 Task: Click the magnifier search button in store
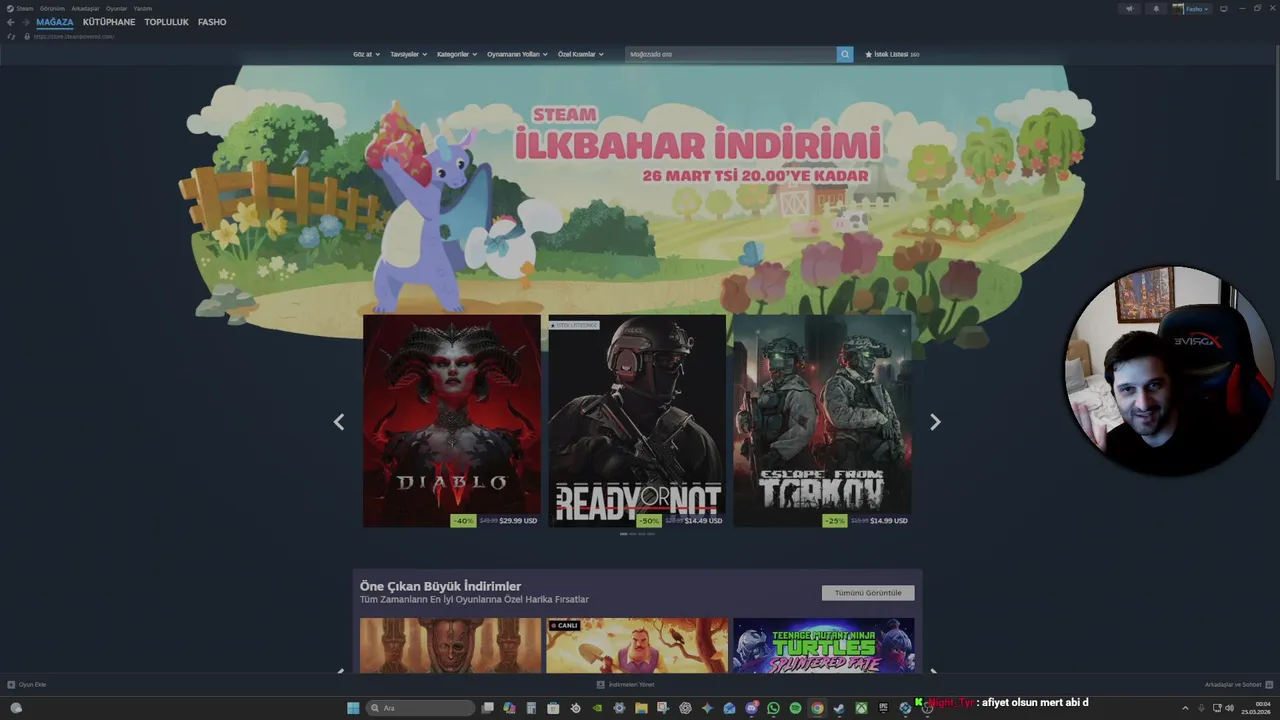click(845, 54)
